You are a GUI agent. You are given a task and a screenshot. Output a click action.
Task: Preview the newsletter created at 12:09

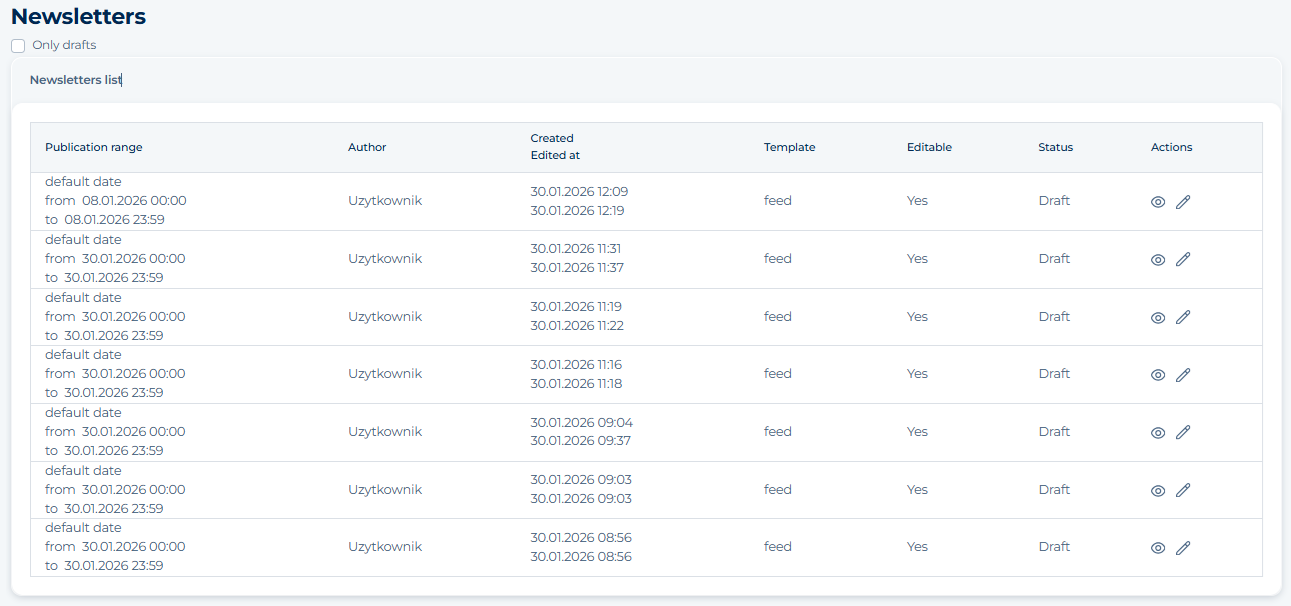[x=1158, y=202]
